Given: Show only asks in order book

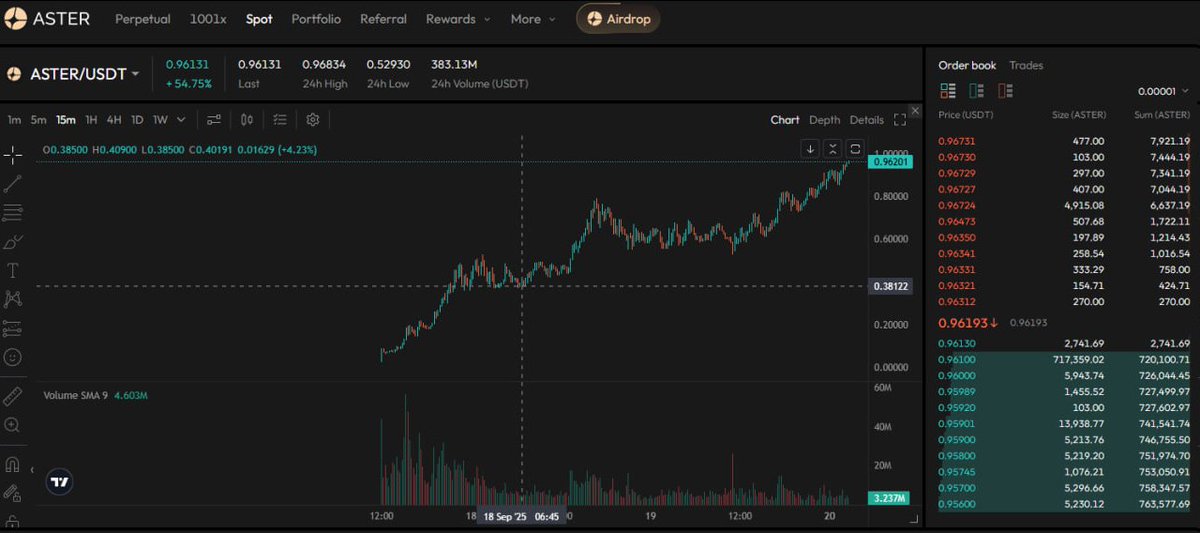Looking at the screenshot, I should (x=1005, y=91).
